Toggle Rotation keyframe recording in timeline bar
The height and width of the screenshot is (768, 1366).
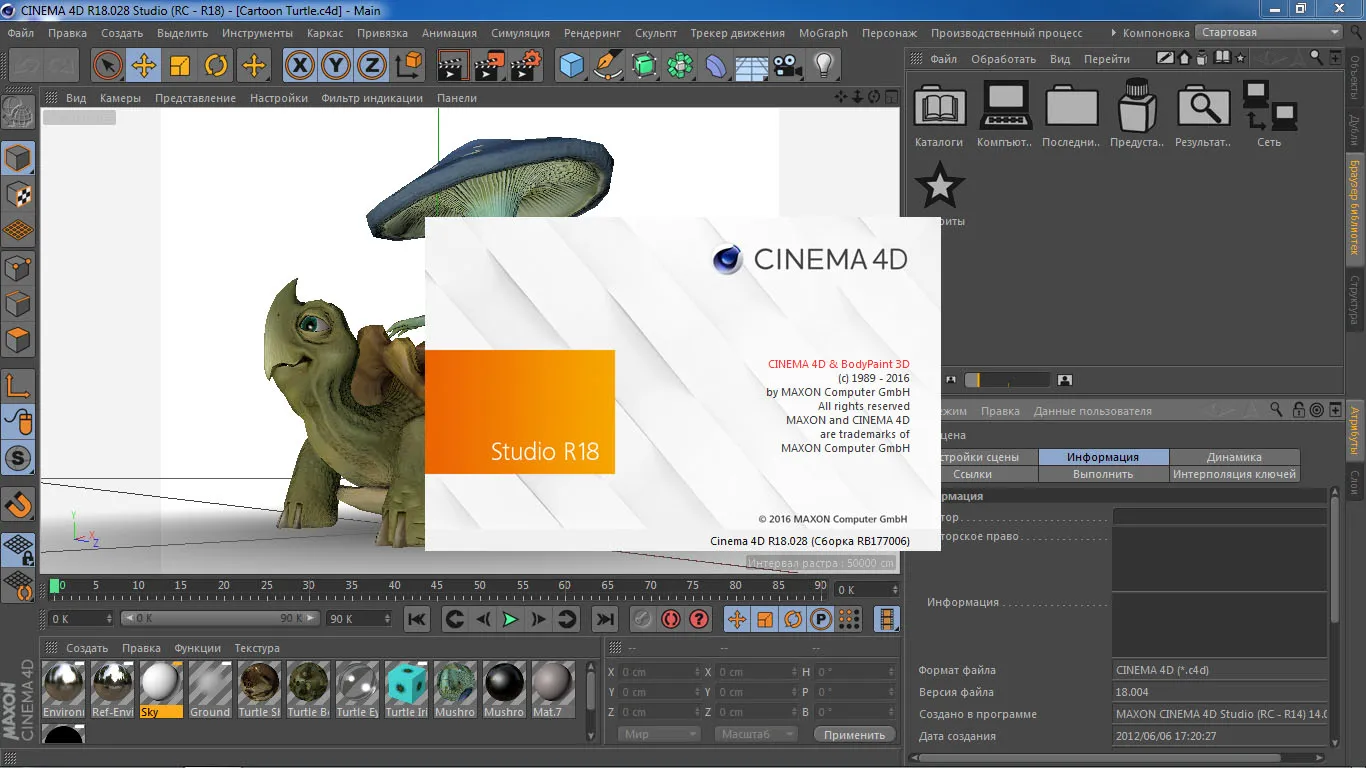click(x=793, y=619)
